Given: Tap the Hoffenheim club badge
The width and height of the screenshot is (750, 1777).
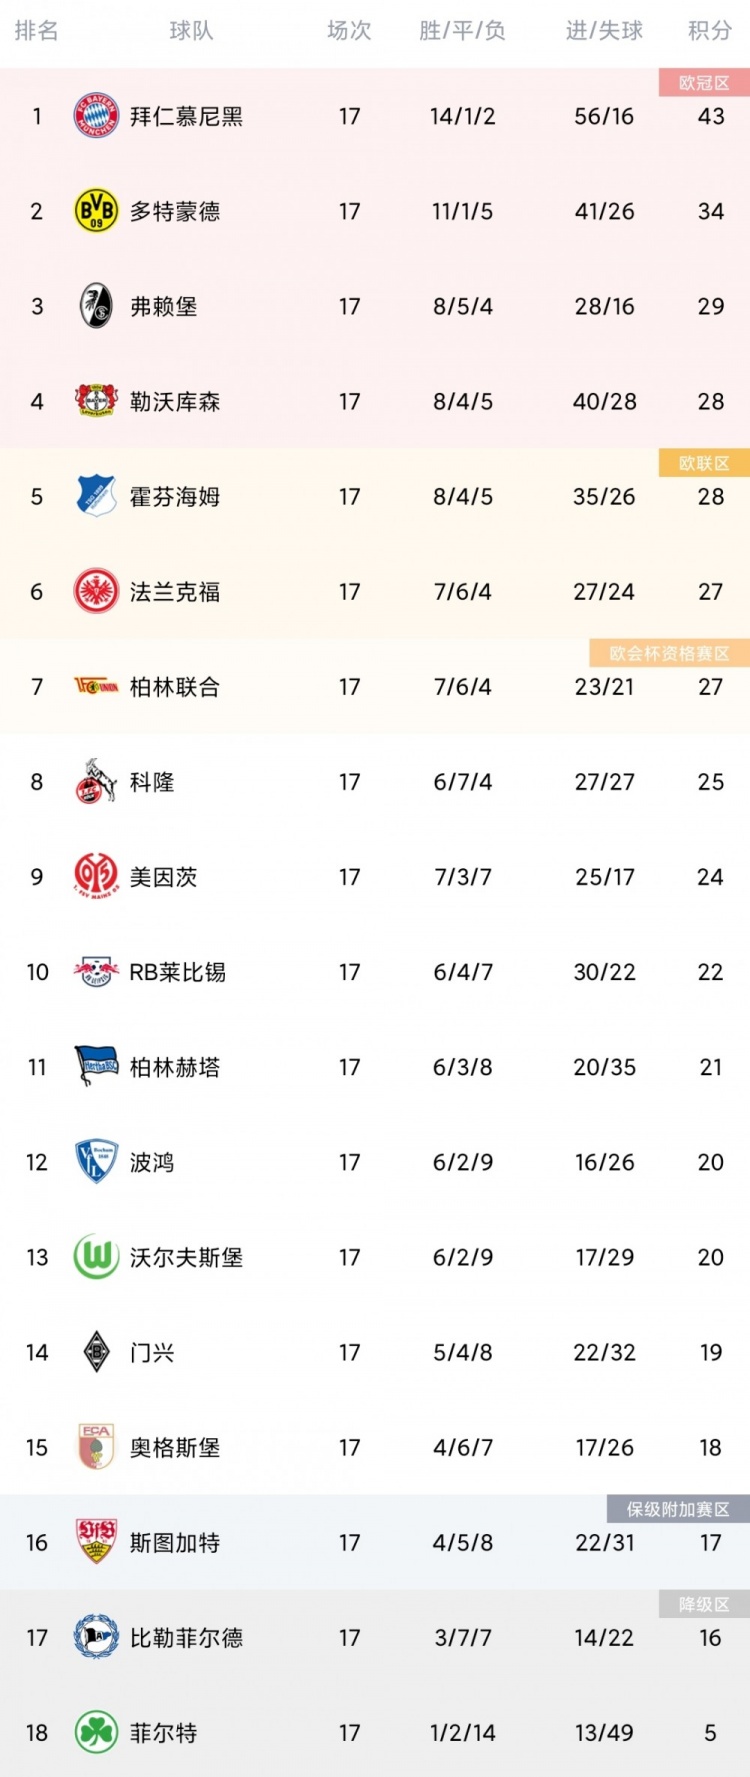Looking at the screenshot, I should 96,496.
